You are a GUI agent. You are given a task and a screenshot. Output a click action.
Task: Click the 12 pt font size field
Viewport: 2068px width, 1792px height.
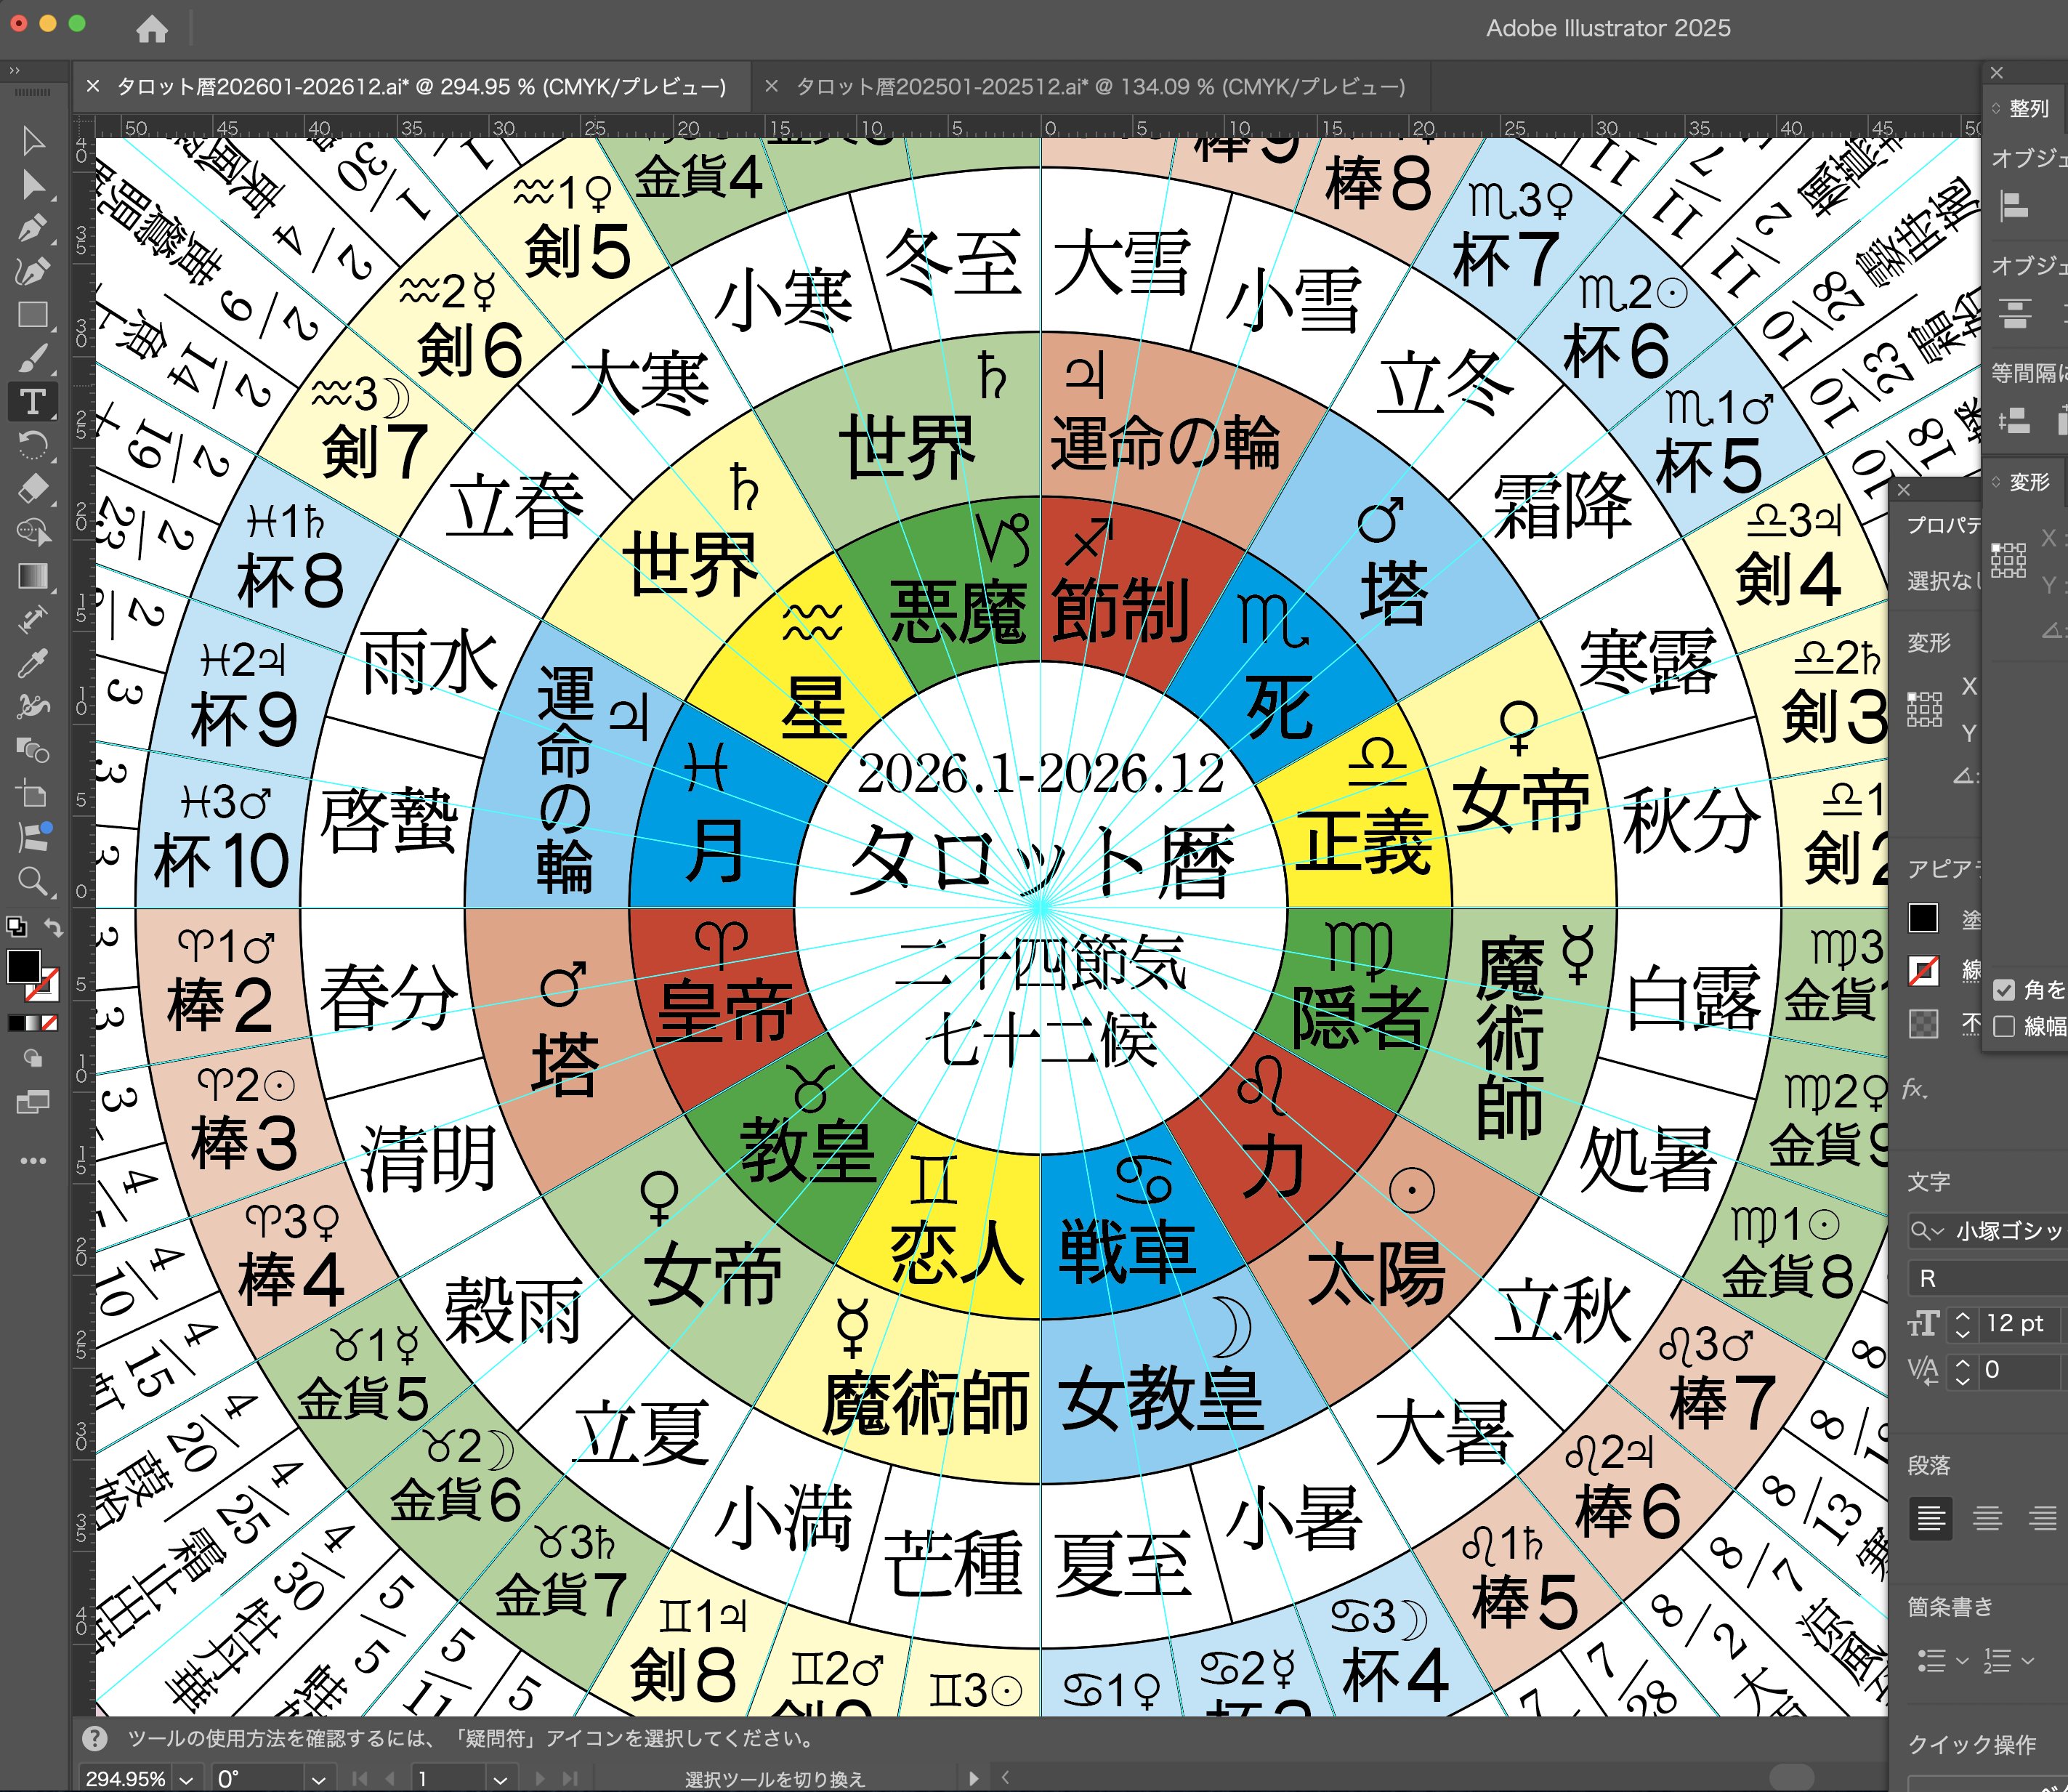coord(2015,1323)
